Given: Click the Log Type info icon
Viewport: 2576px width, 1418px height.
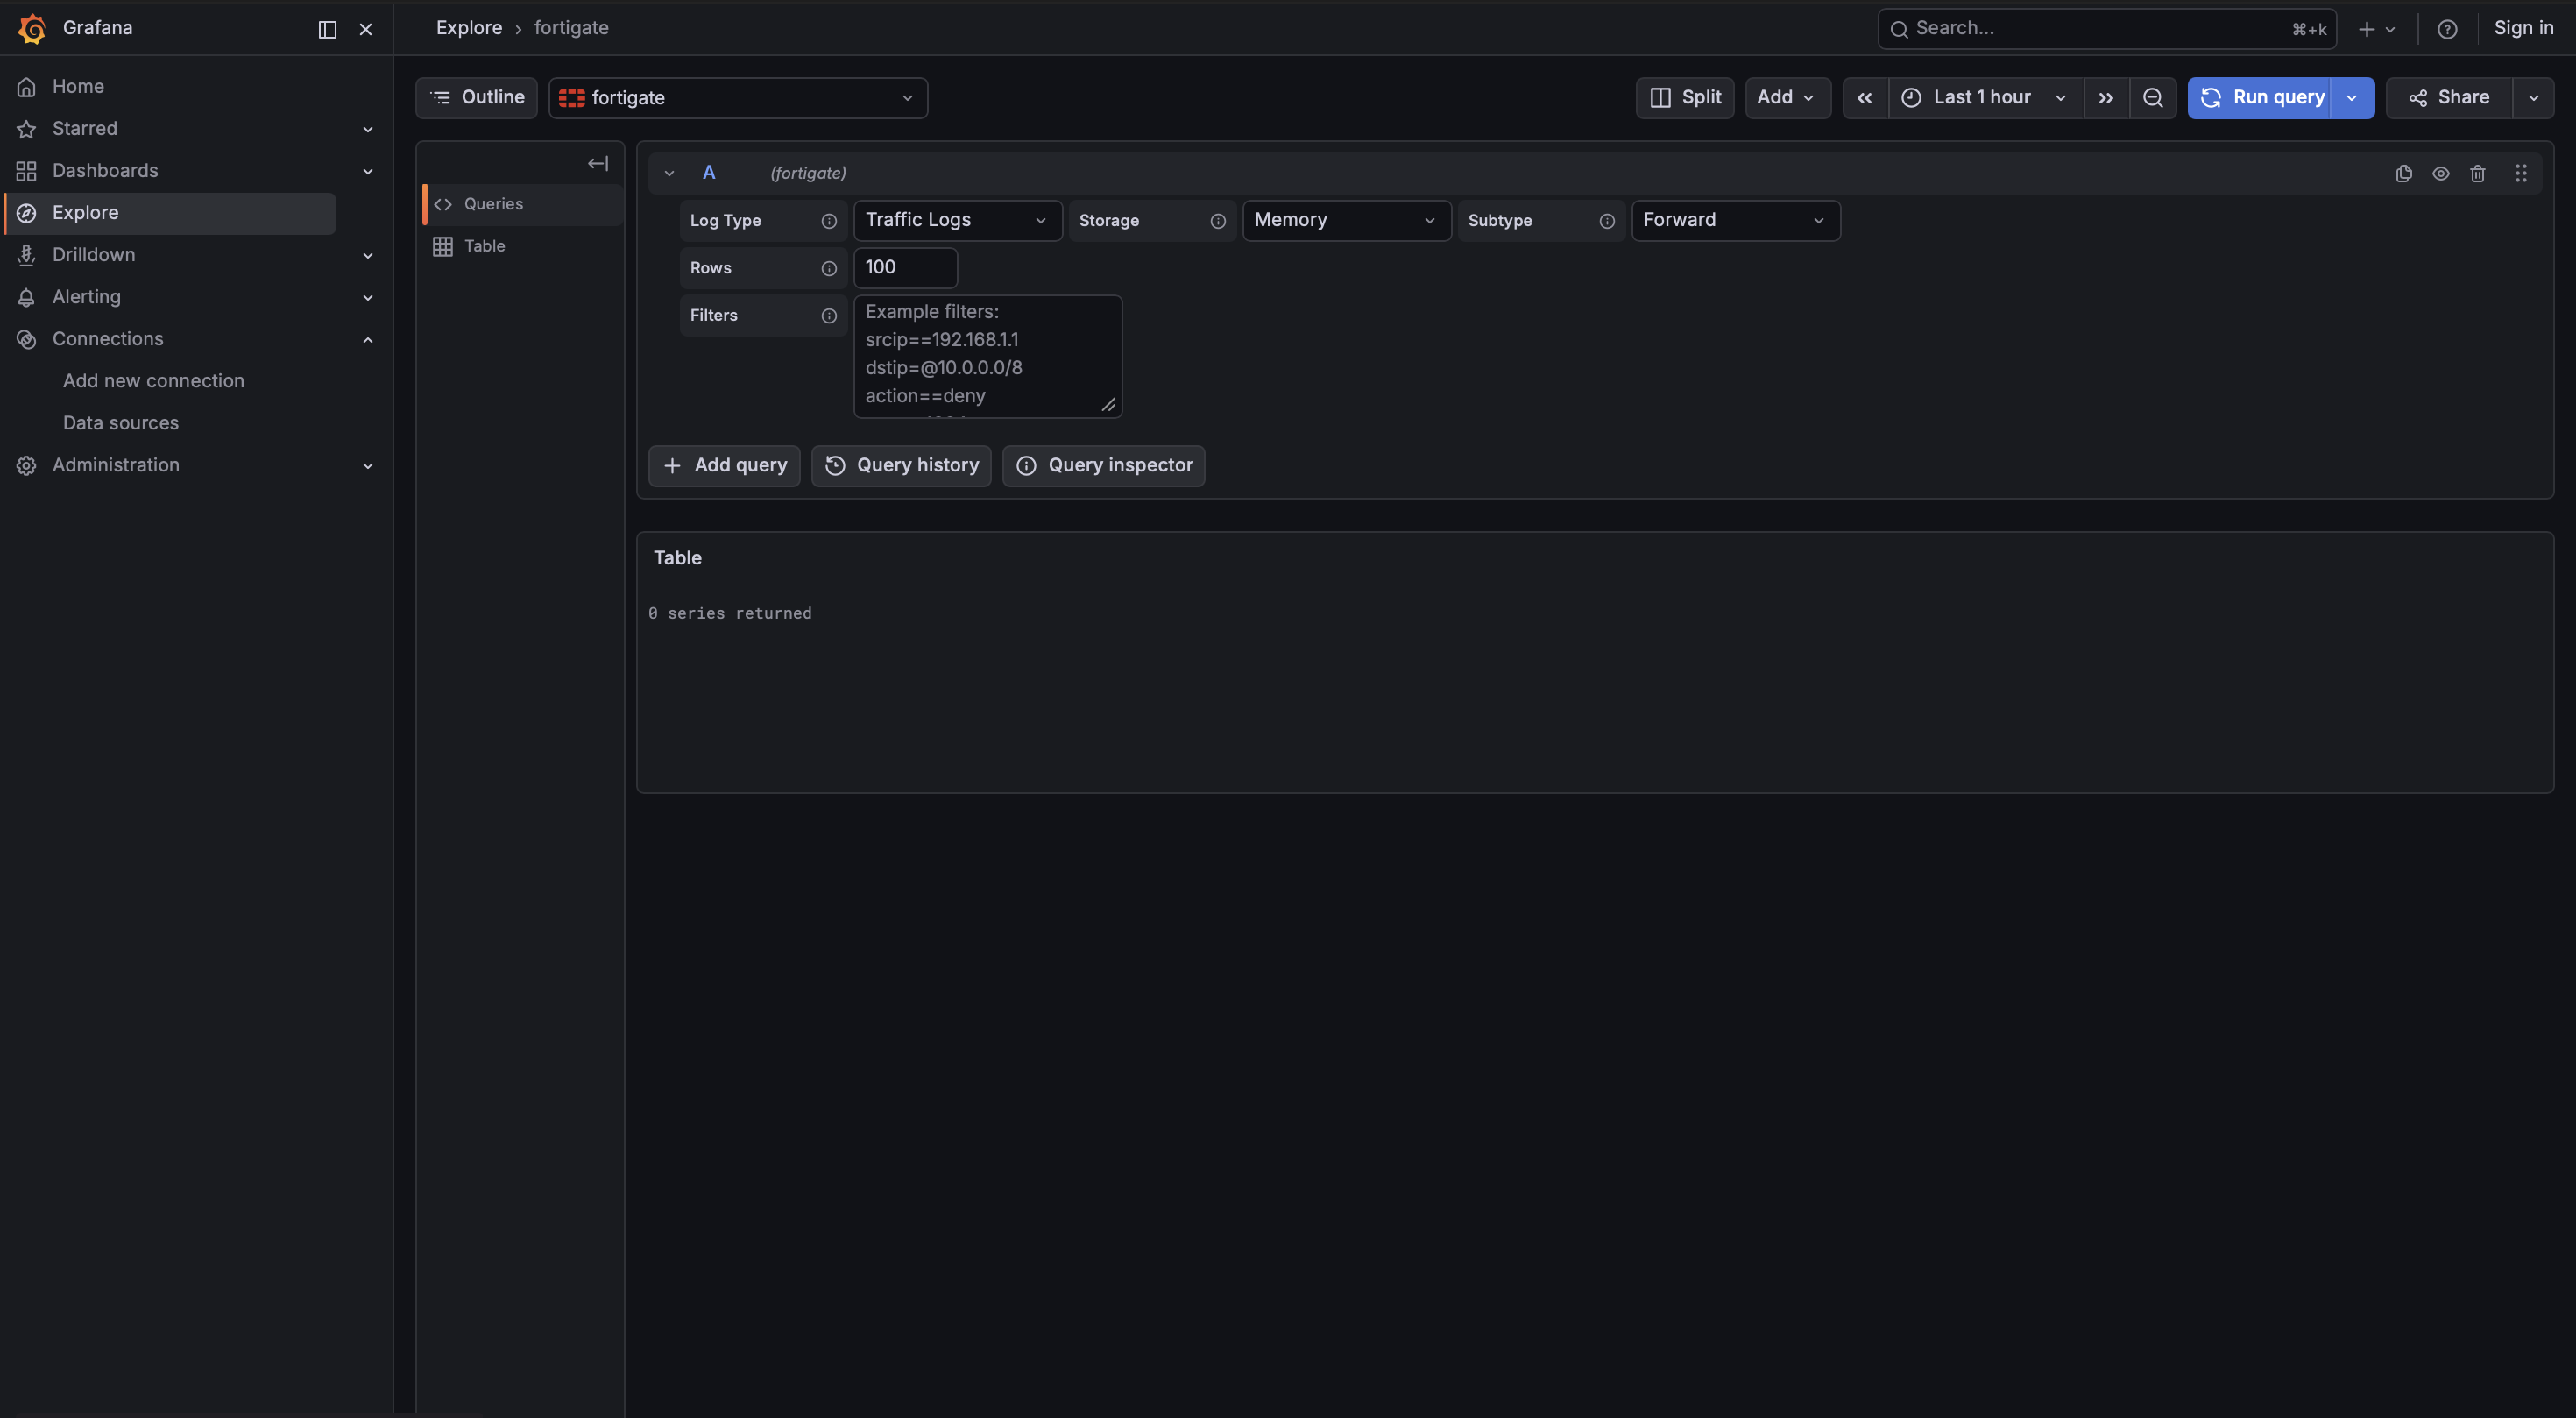Looking at the screenshot, I should point(829,222).
